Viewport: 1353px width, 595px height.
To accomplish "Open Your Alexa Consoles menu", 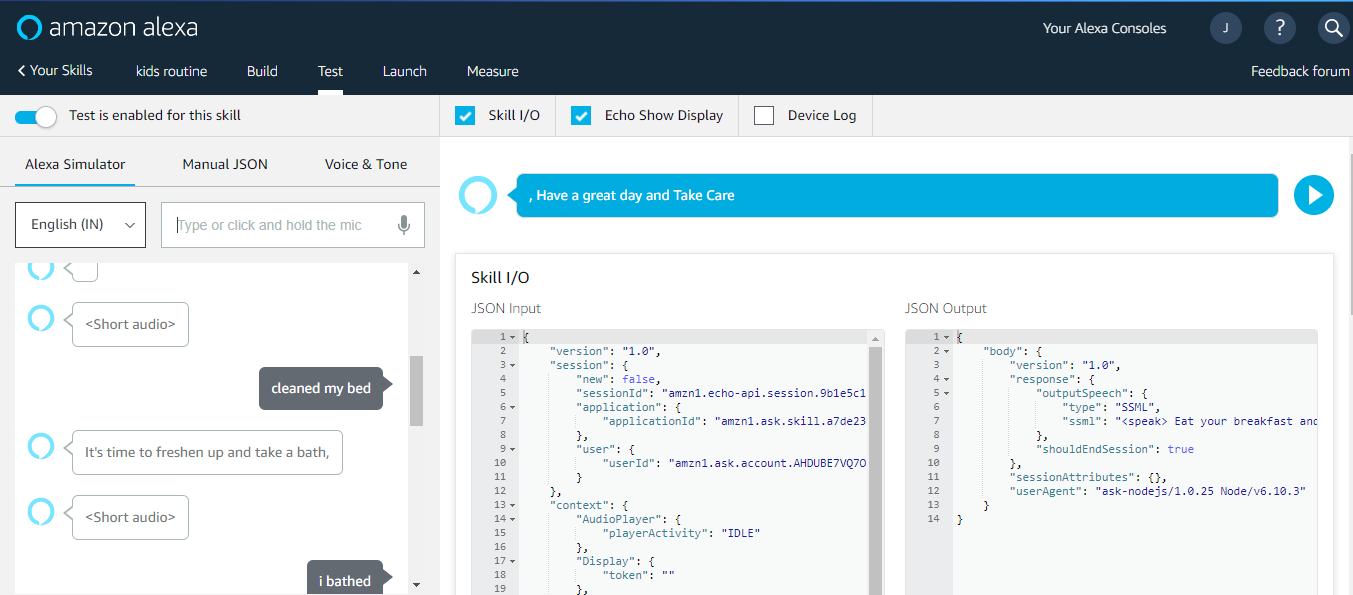I will click(1104, 28).
